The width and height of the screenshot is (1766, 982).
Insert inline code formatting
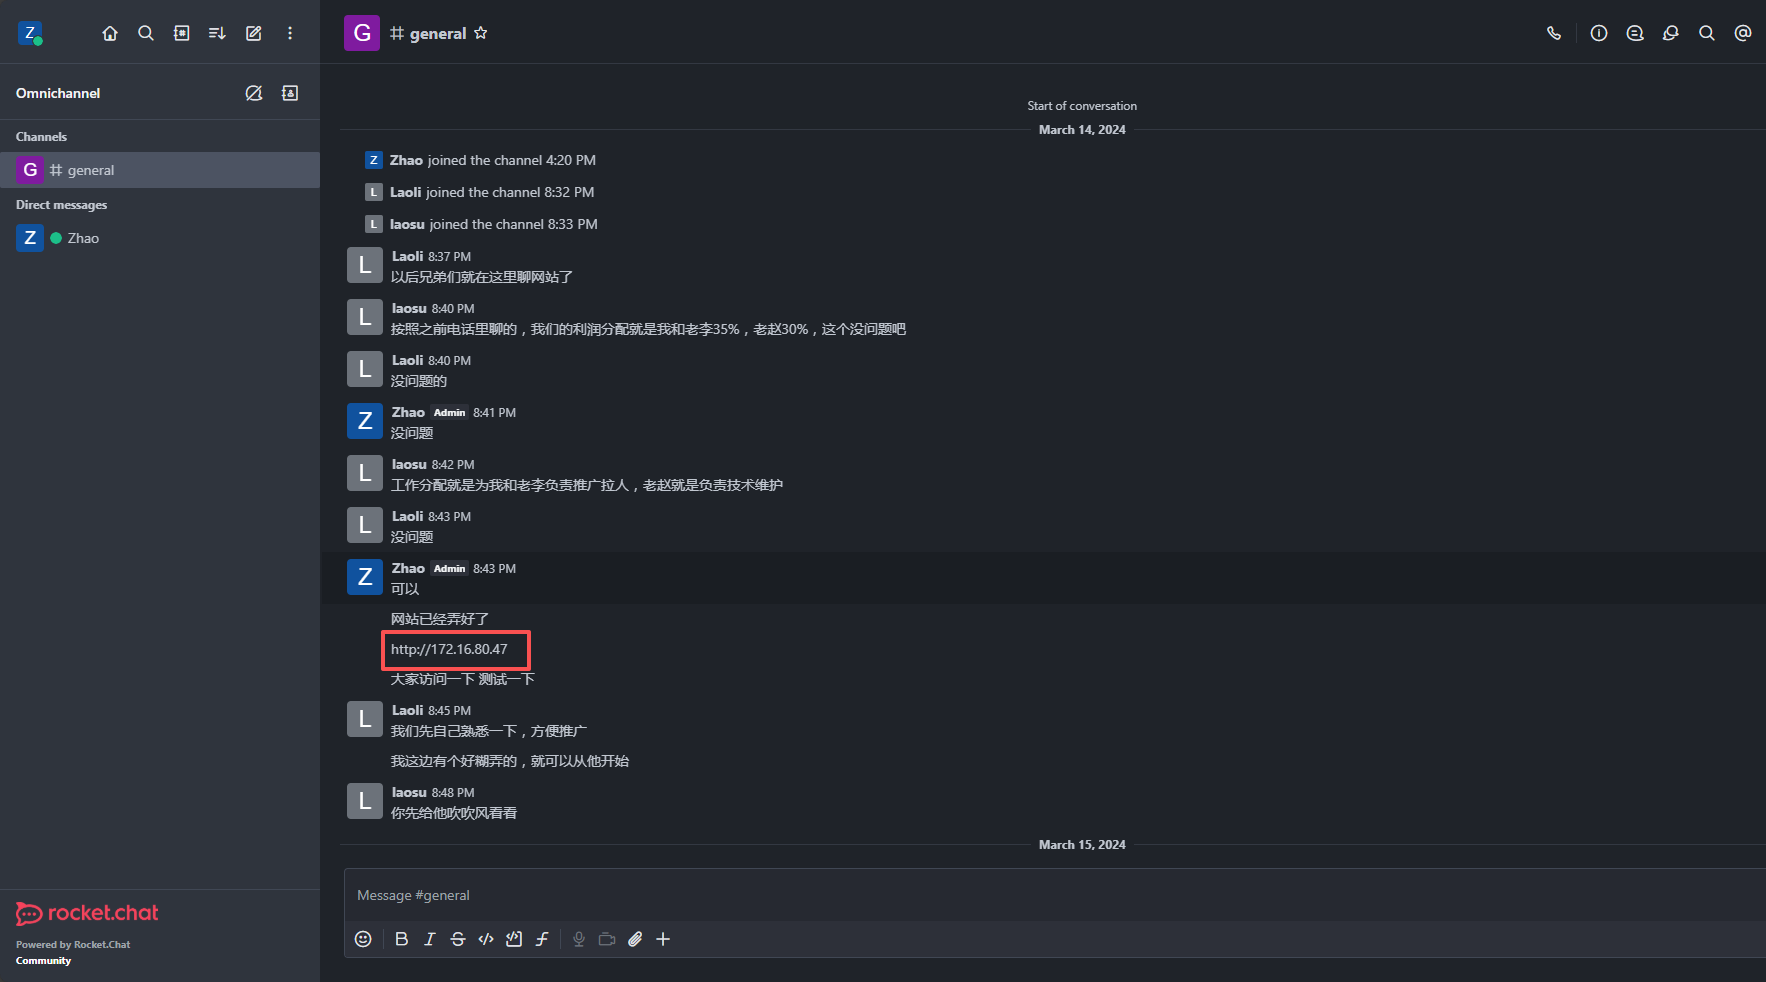(x=486, y=939)
